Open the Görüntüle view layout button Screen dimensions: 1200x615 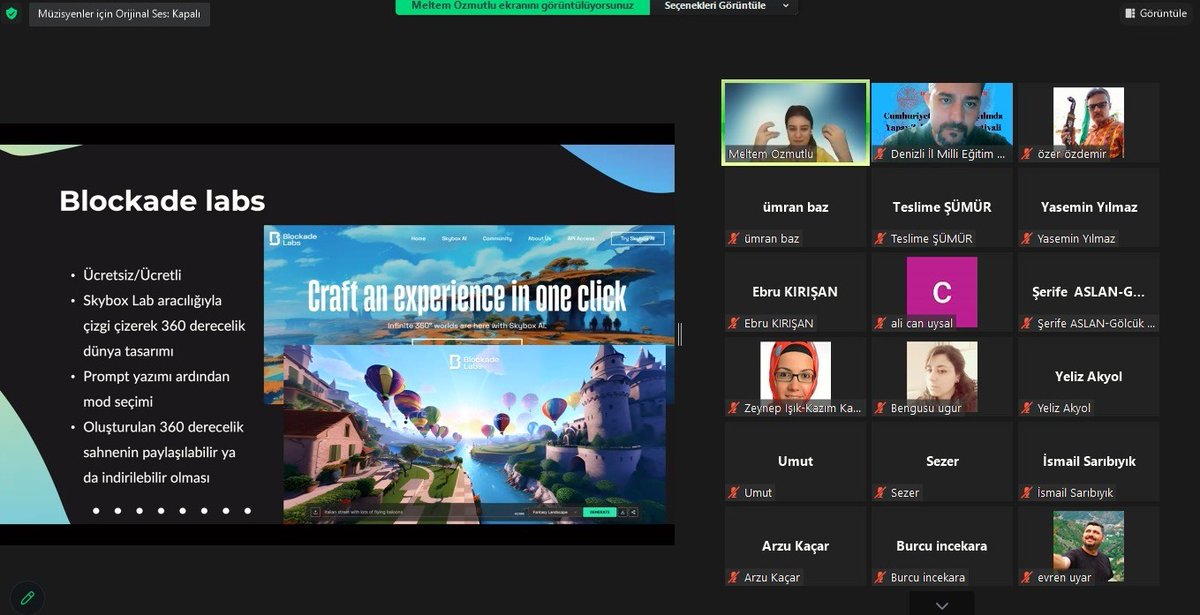click(x=1156, y=13)
